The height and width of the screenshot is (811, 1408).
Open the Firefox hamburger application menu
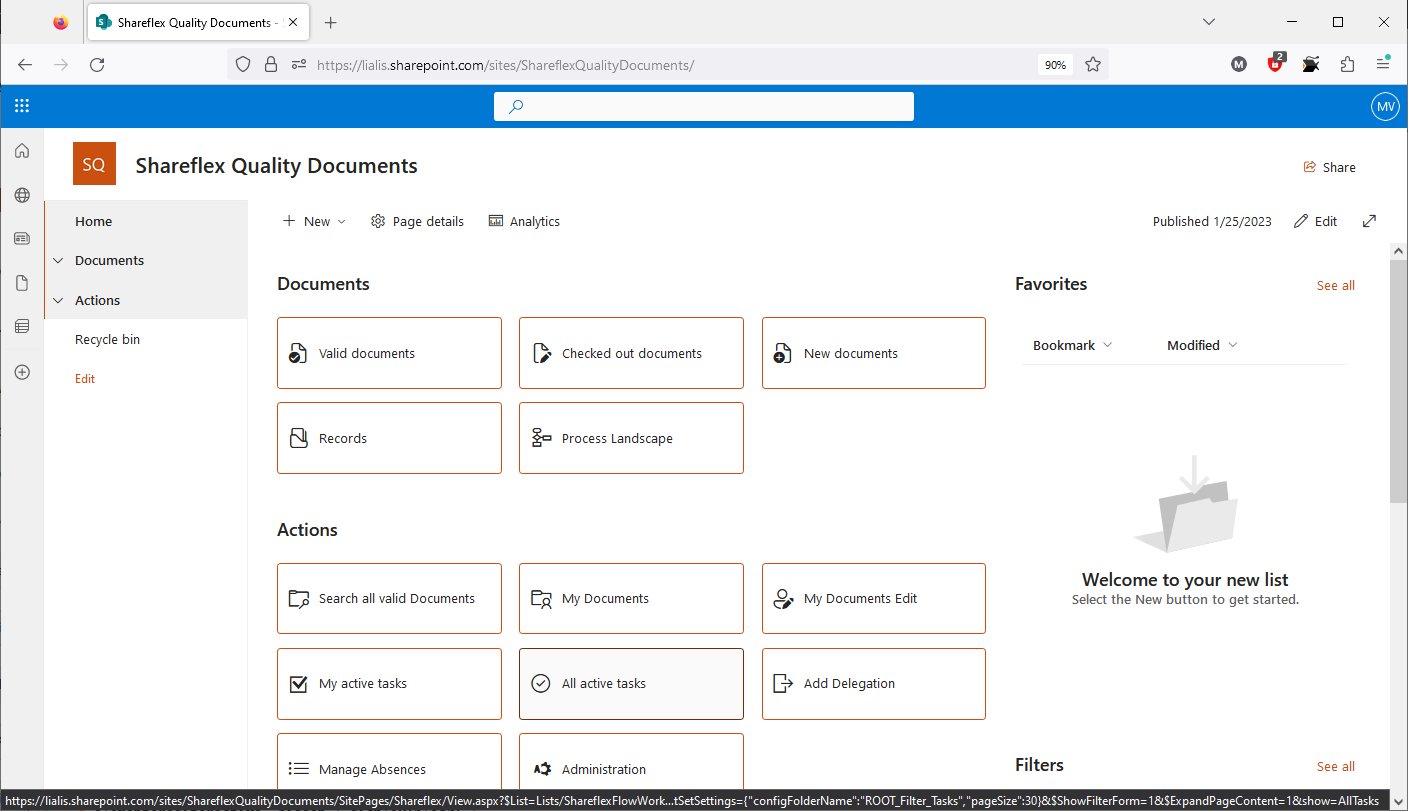1383,64
